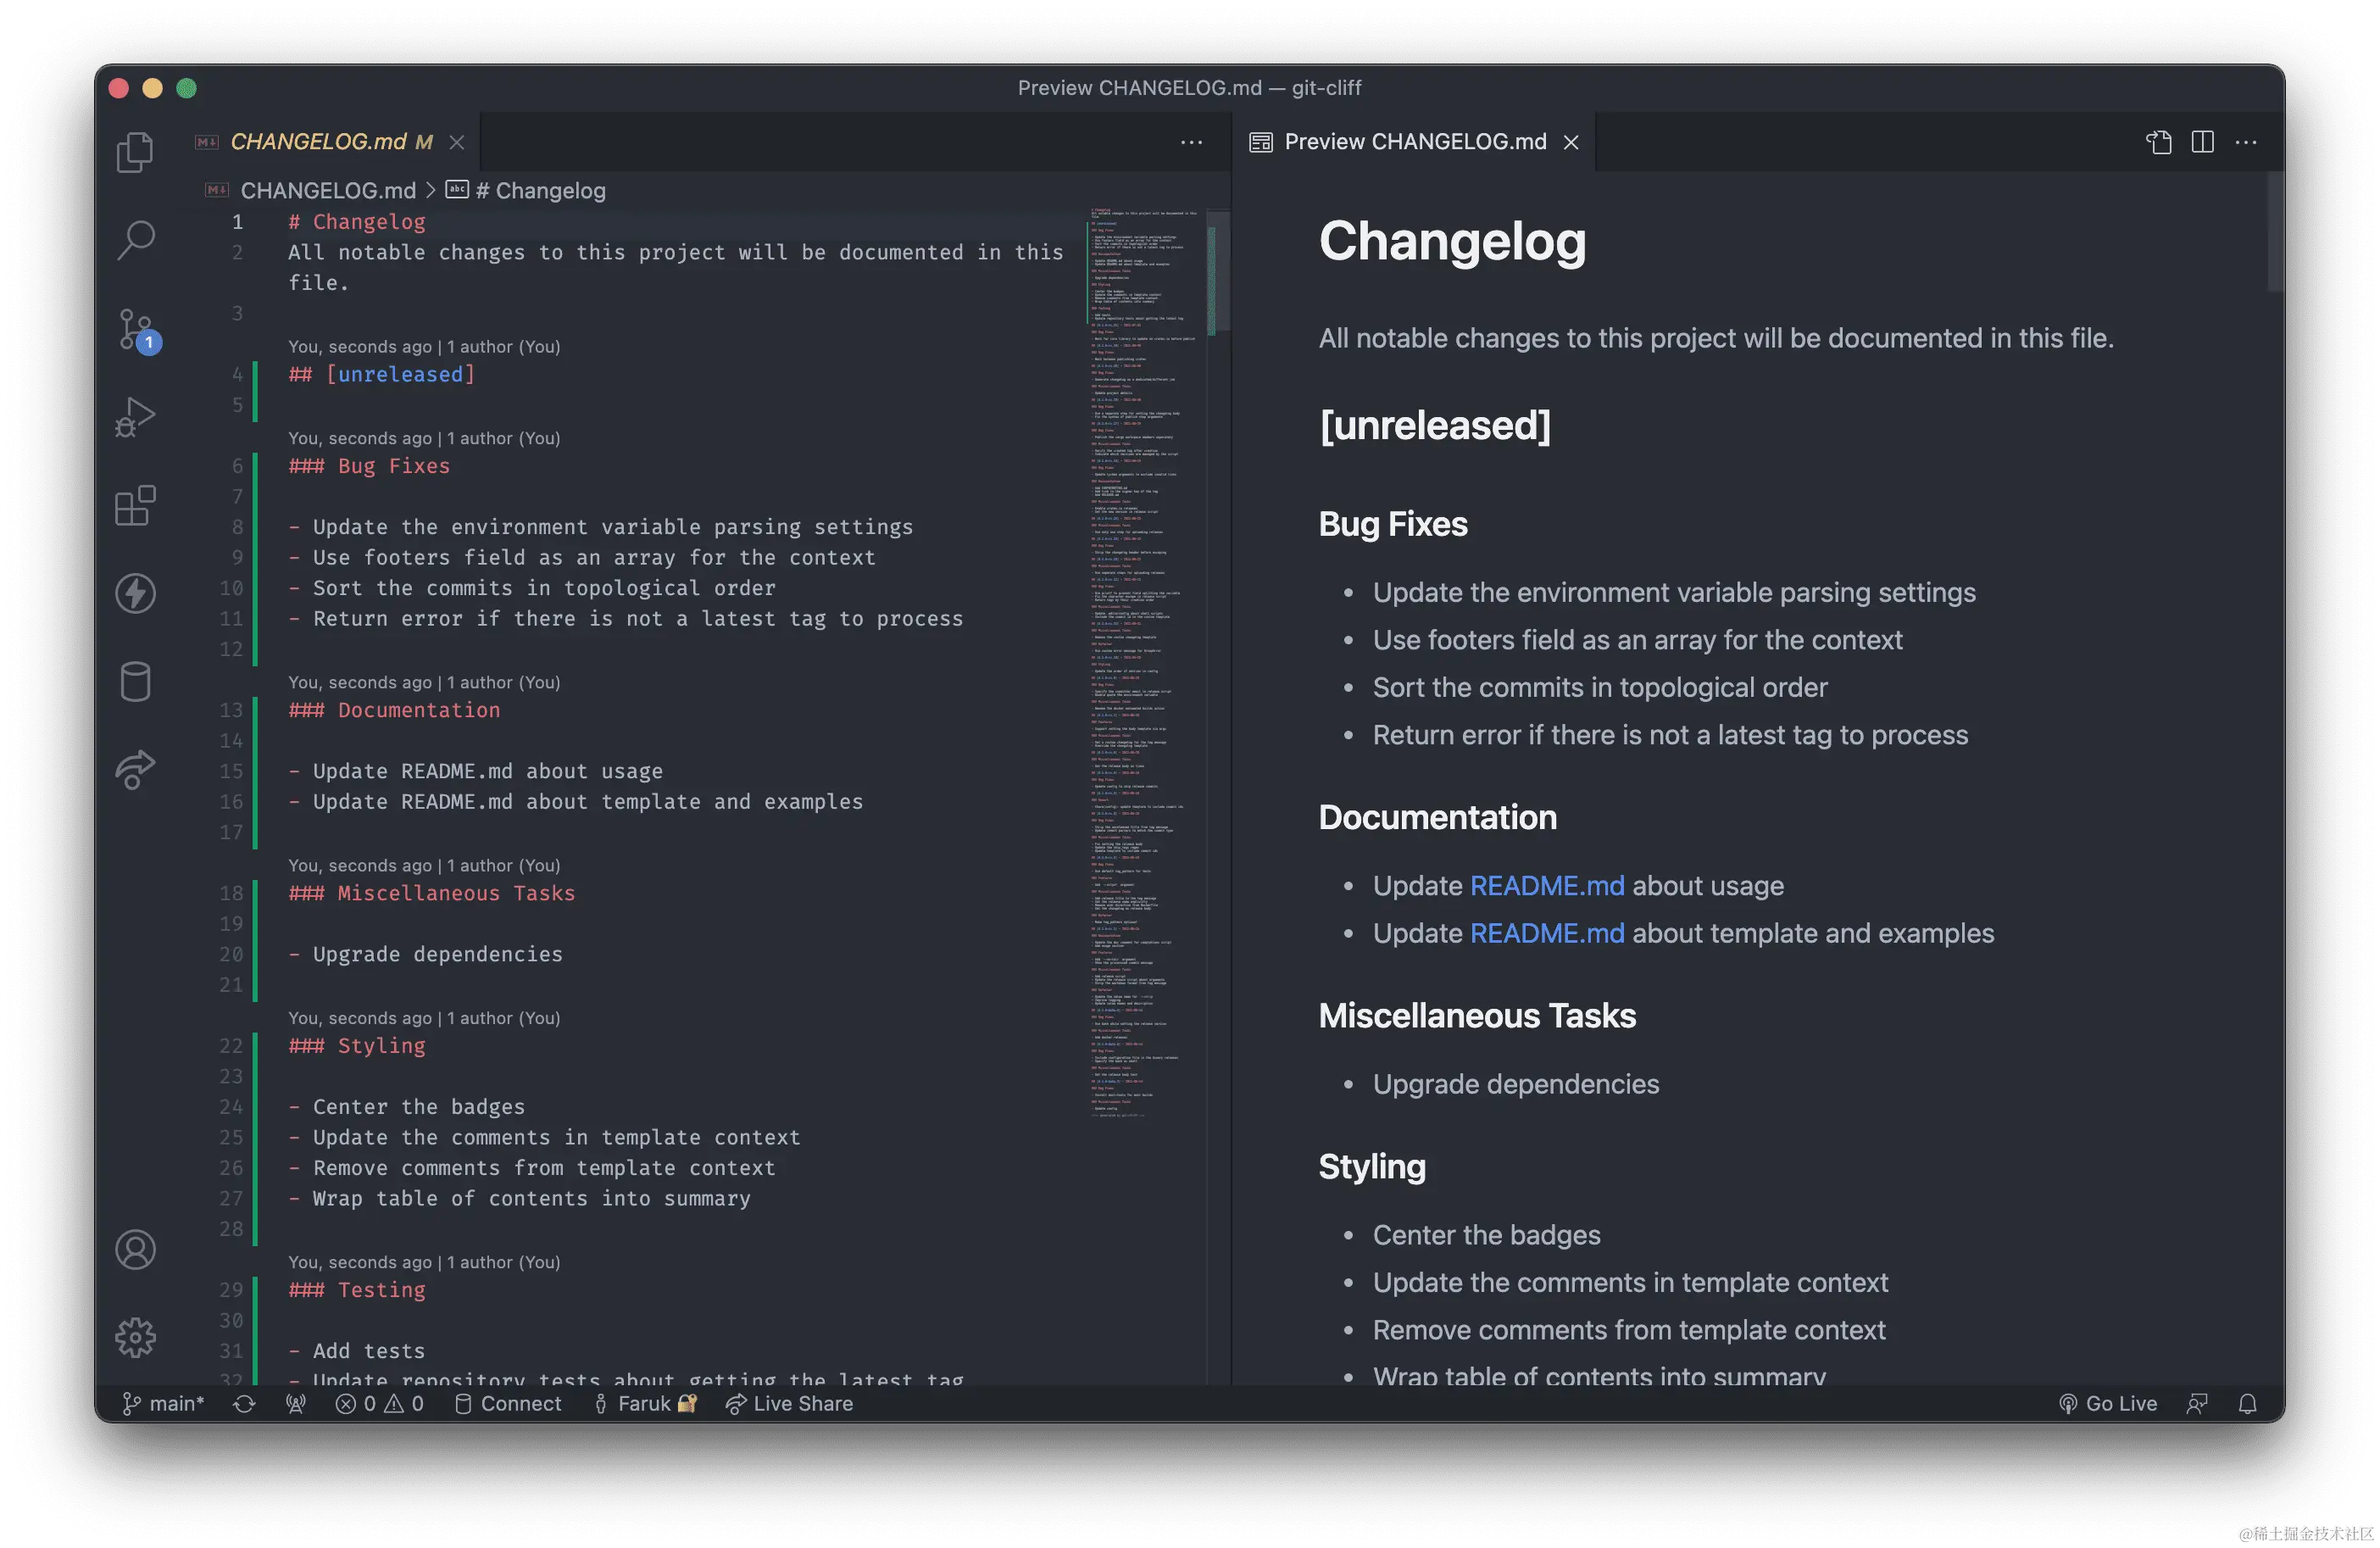Viewport: 2380px width, 1548px height.
Task: Open editor more actions ellipsis menu
Action: pos(1191,142)
